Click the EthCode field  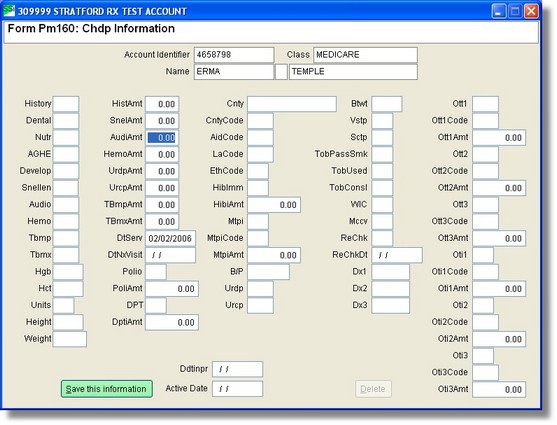click(x=258, y=171)
